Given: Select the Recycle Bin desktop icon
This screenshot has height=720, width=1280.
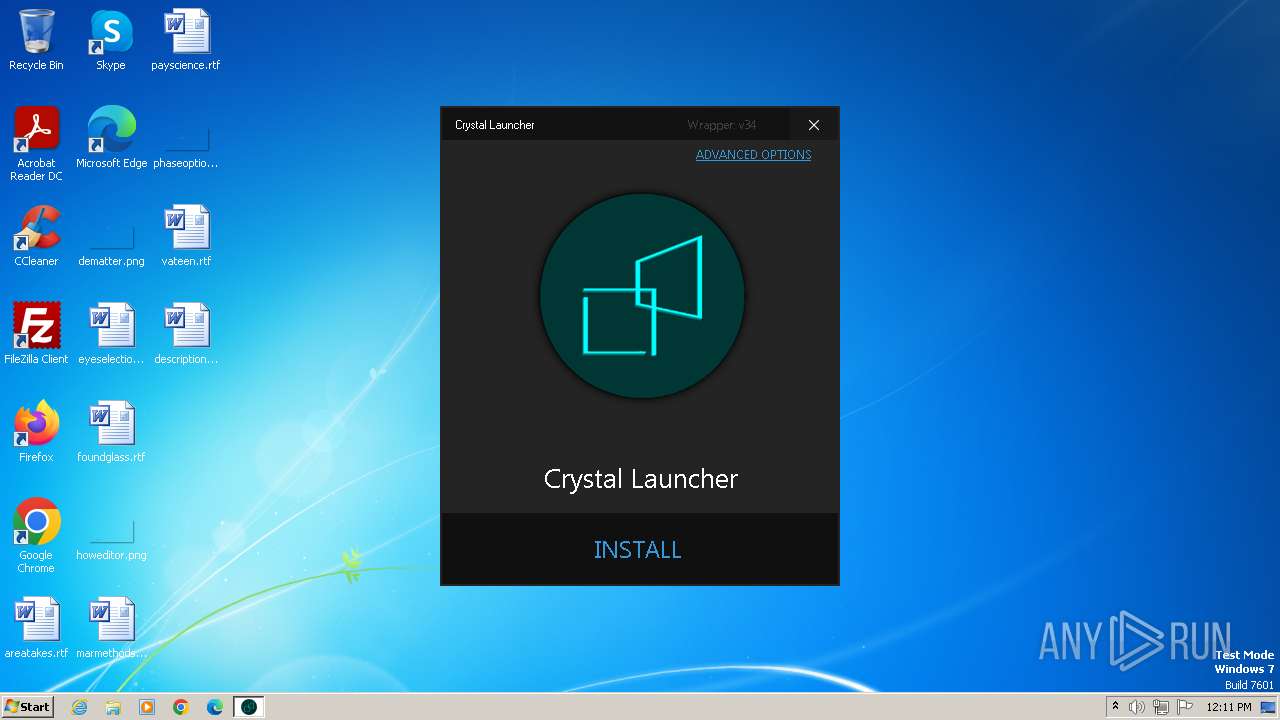Looking at the screenshot, I should (x=36, y=40).
